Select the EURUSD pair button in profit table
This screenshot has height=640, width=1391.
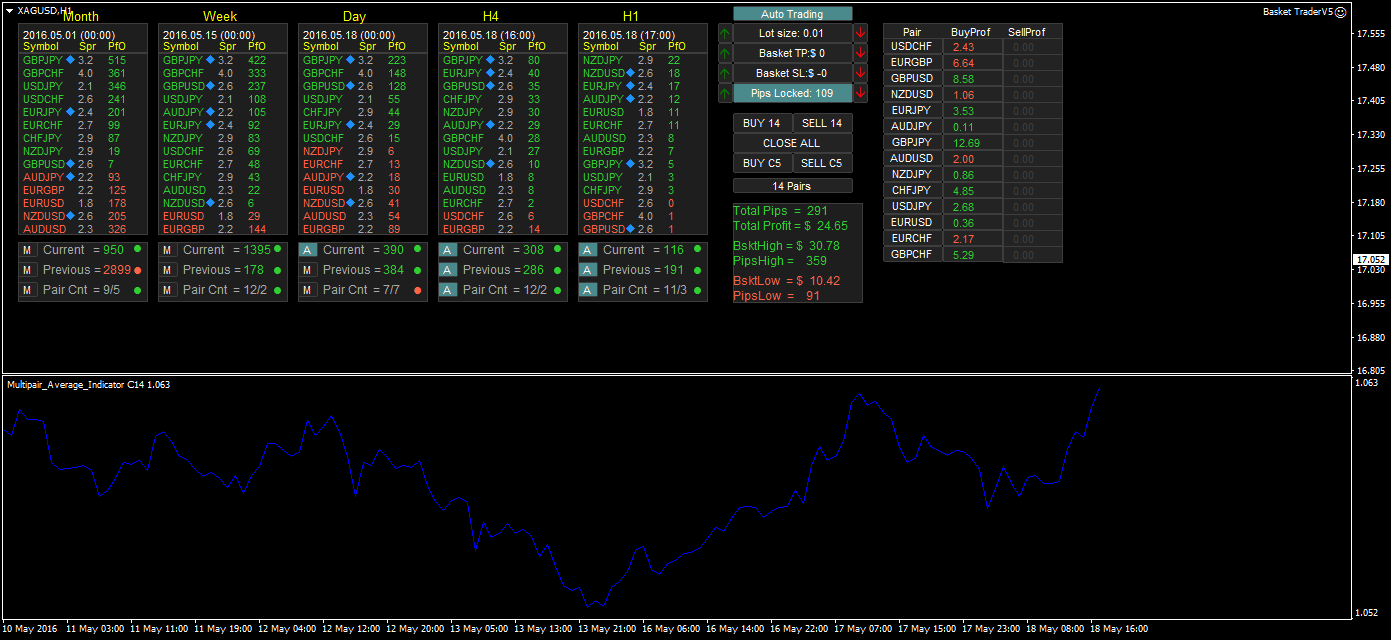[912, 223]
